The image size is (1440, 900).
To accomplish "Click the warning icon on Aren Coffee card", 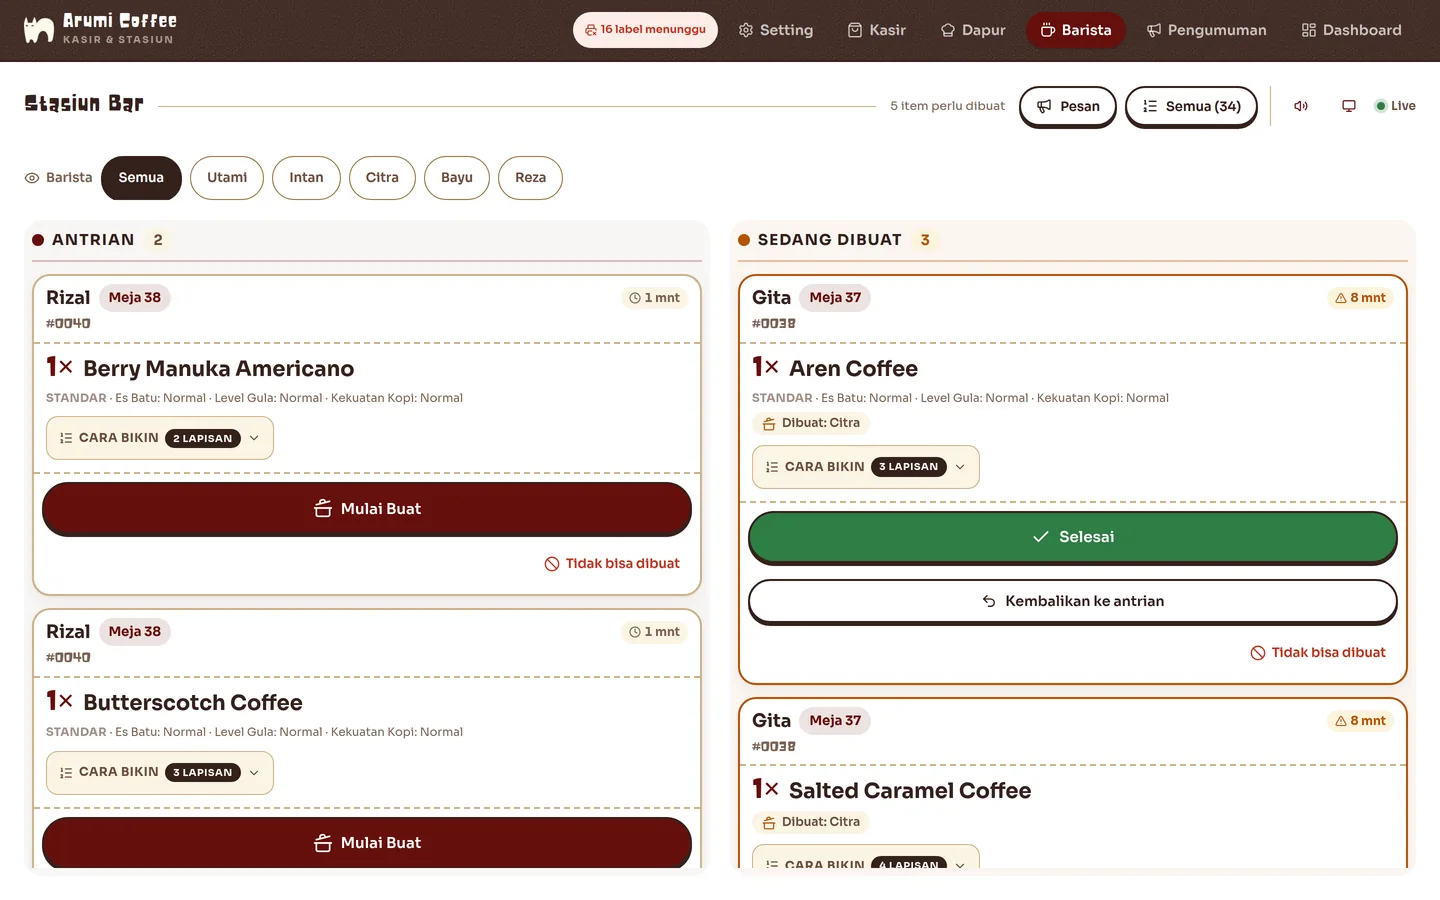I will pos(1341,298).
